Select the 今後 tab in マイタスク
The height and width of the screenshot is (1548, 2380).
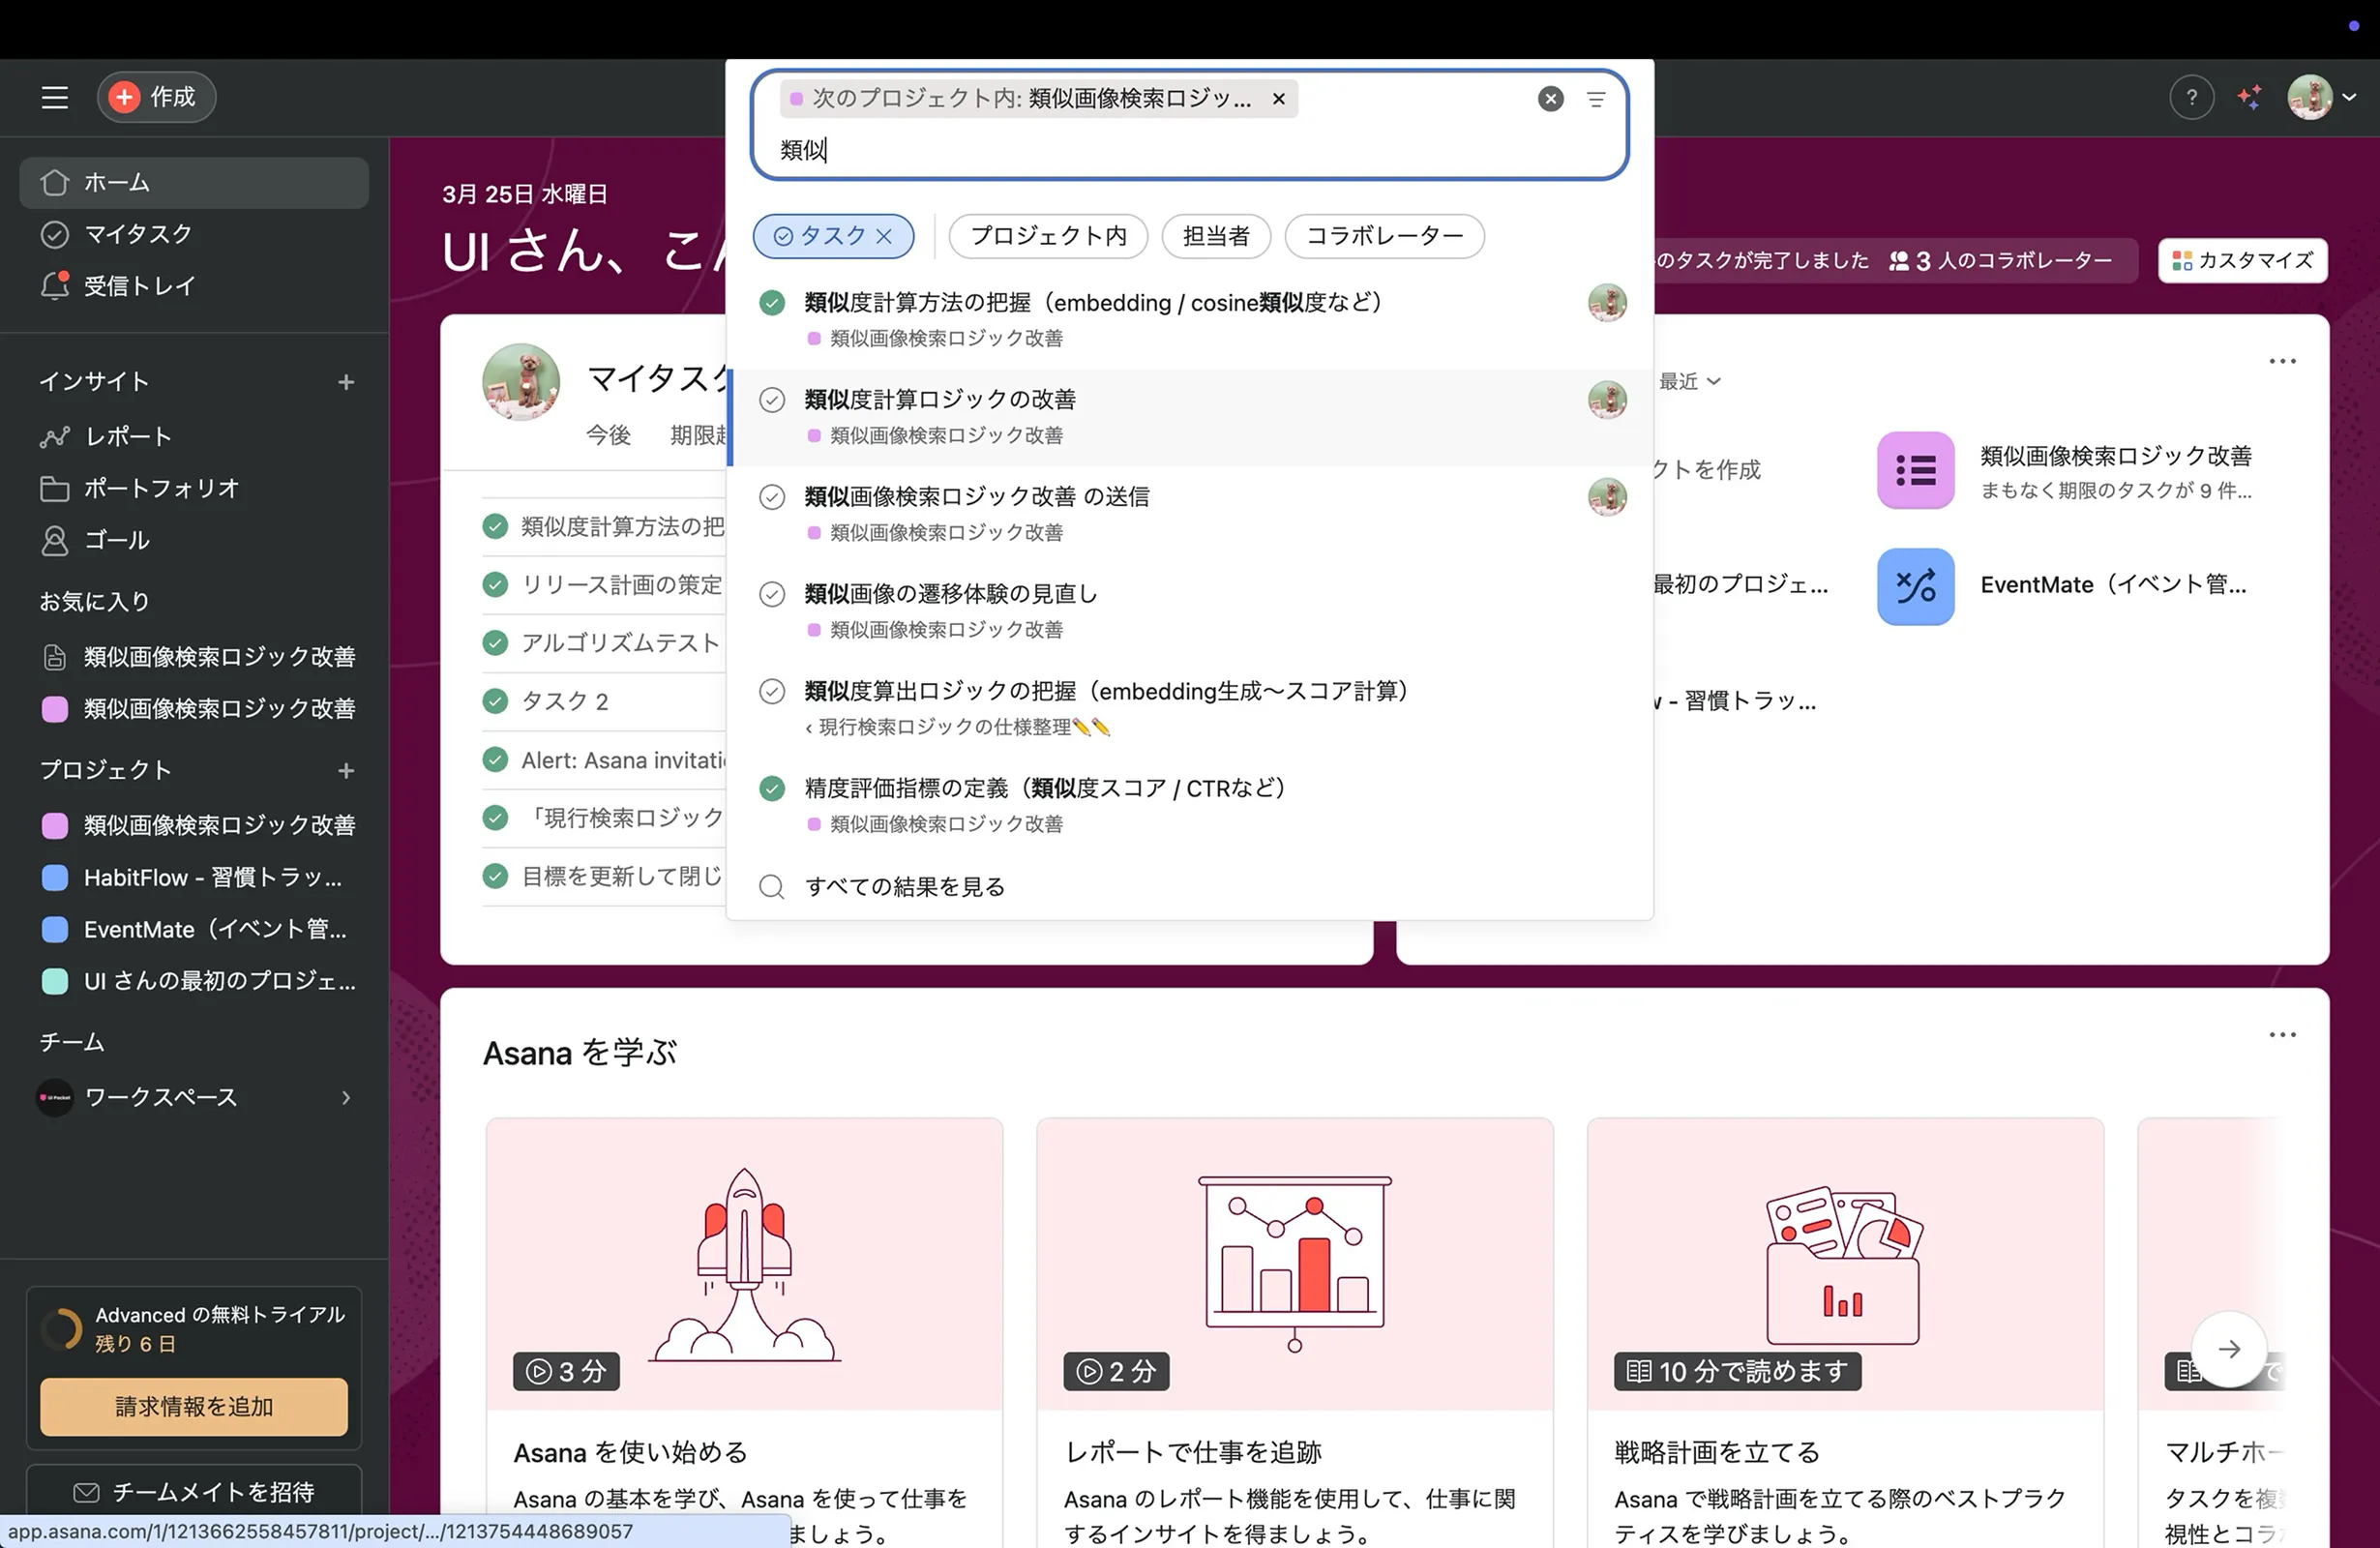608,435
